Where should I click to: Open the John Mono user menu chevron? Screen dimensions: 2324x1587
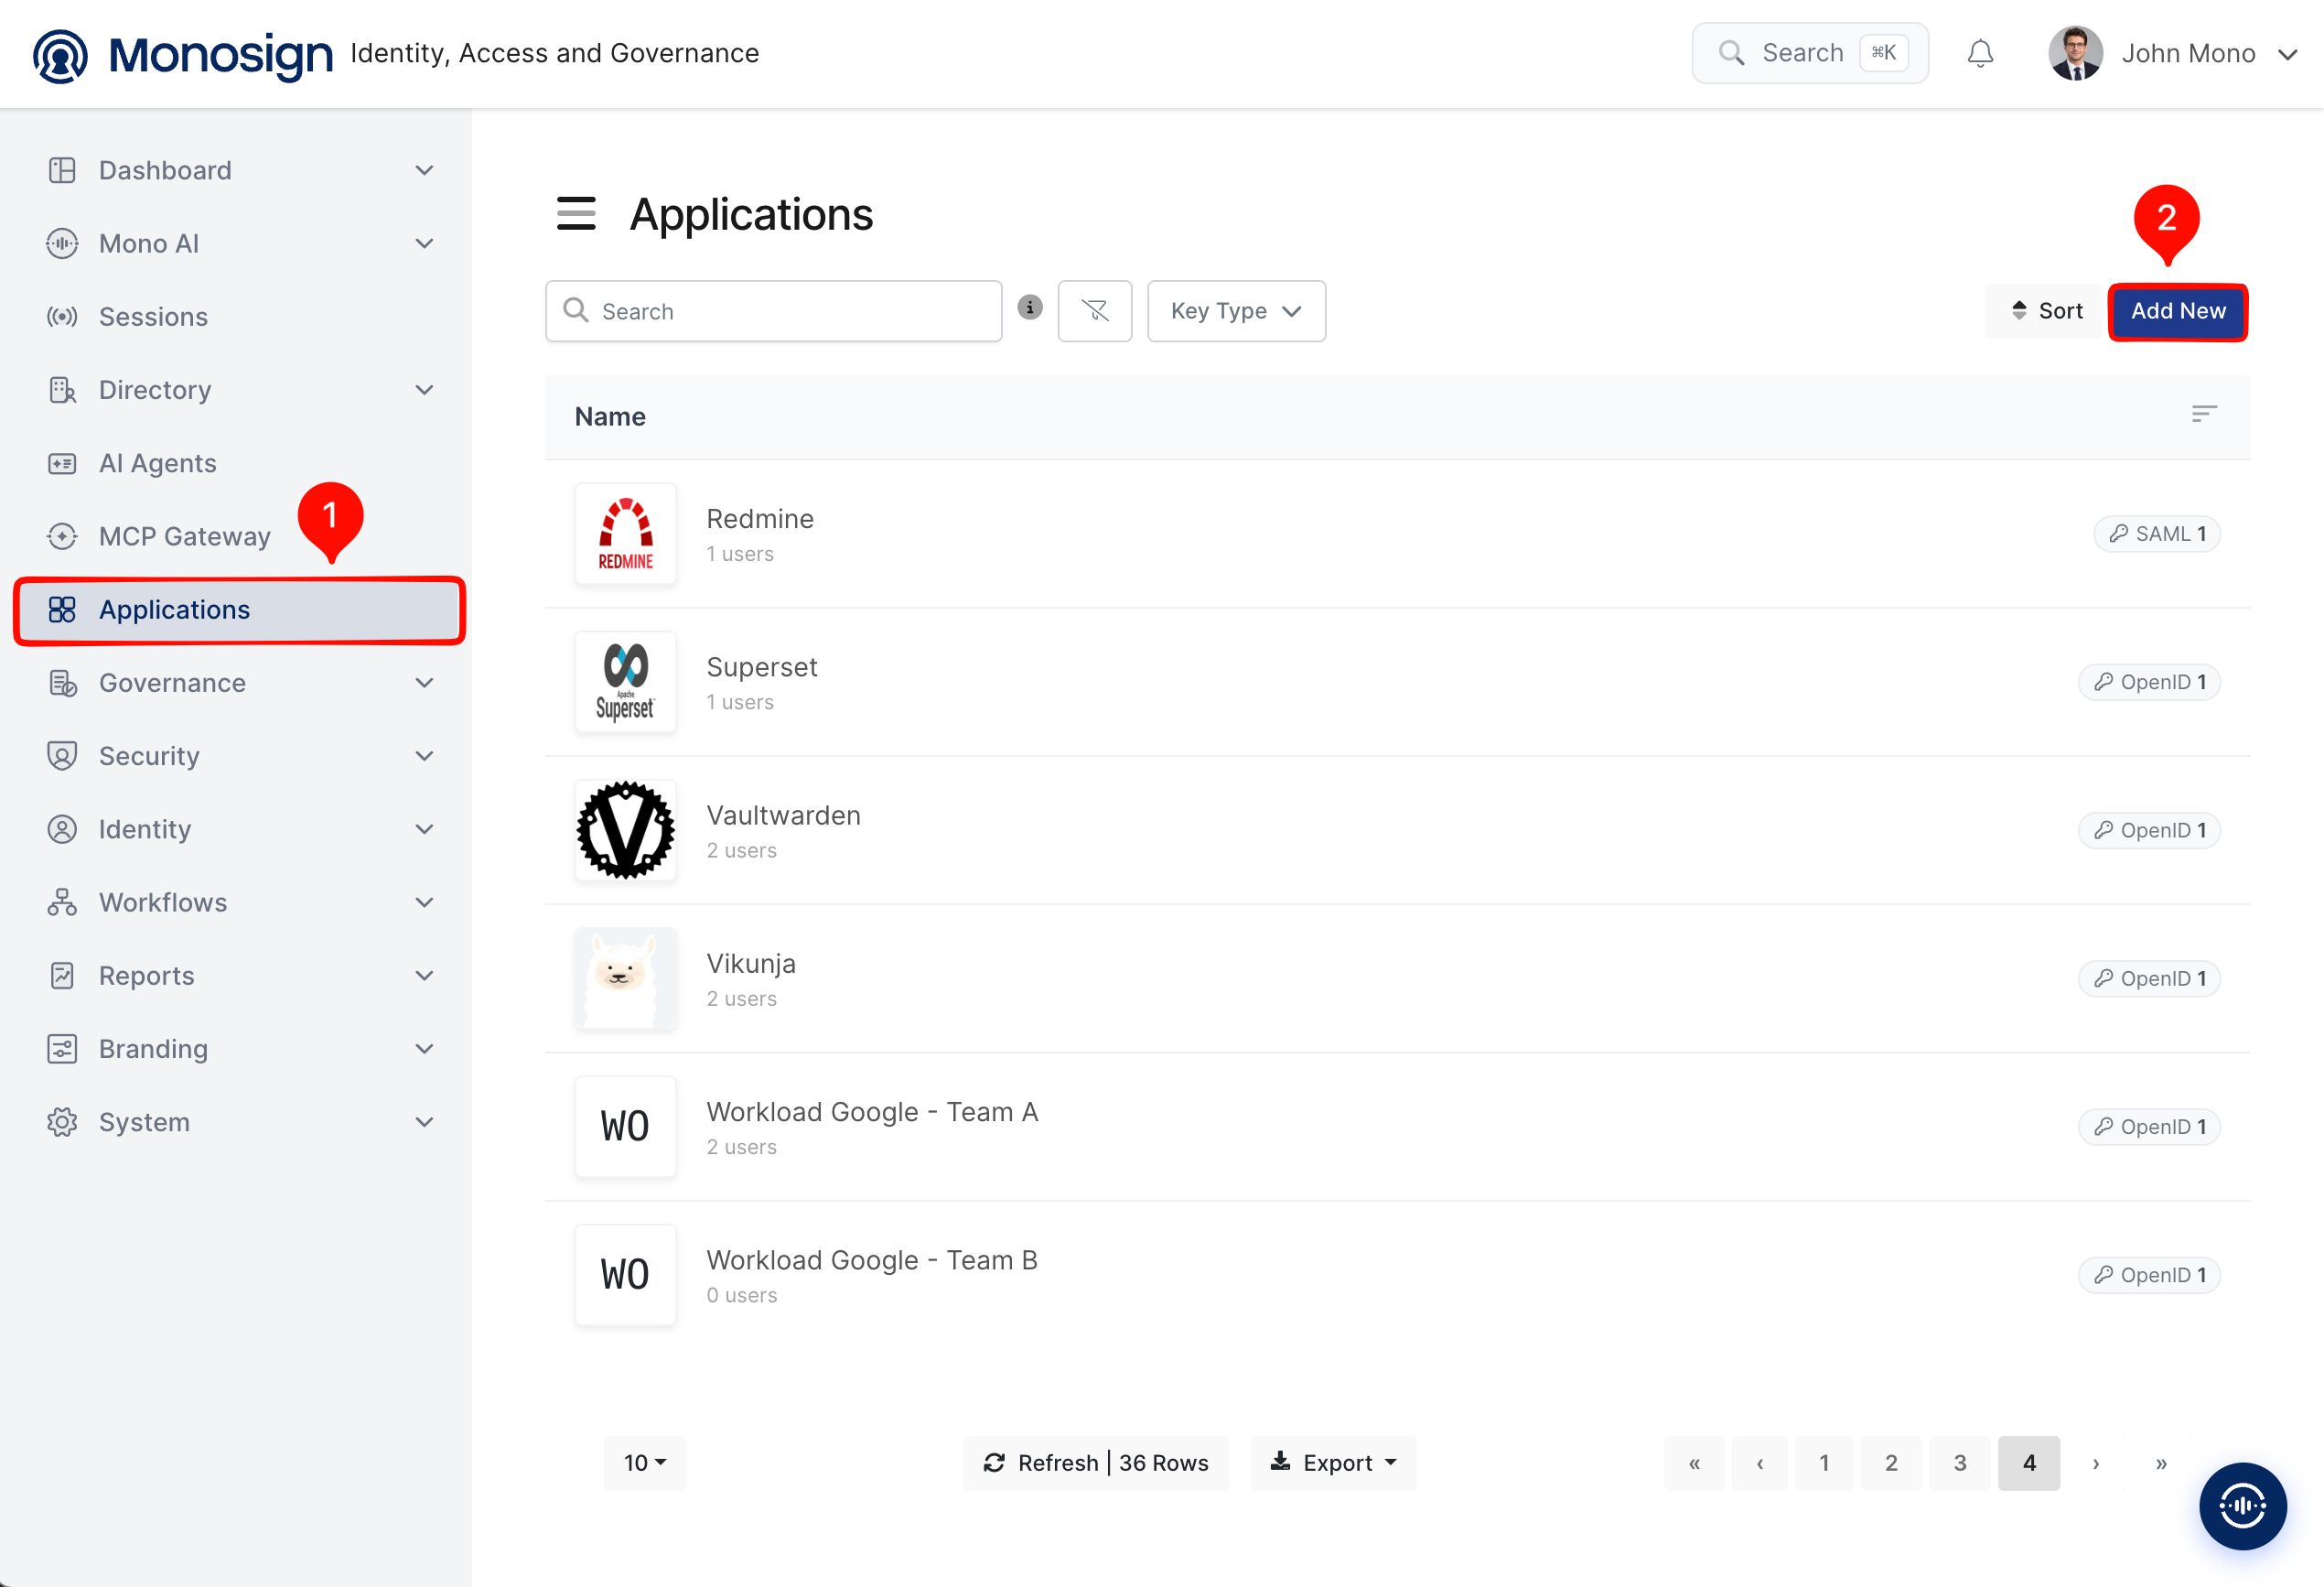tap(2287, 55)
